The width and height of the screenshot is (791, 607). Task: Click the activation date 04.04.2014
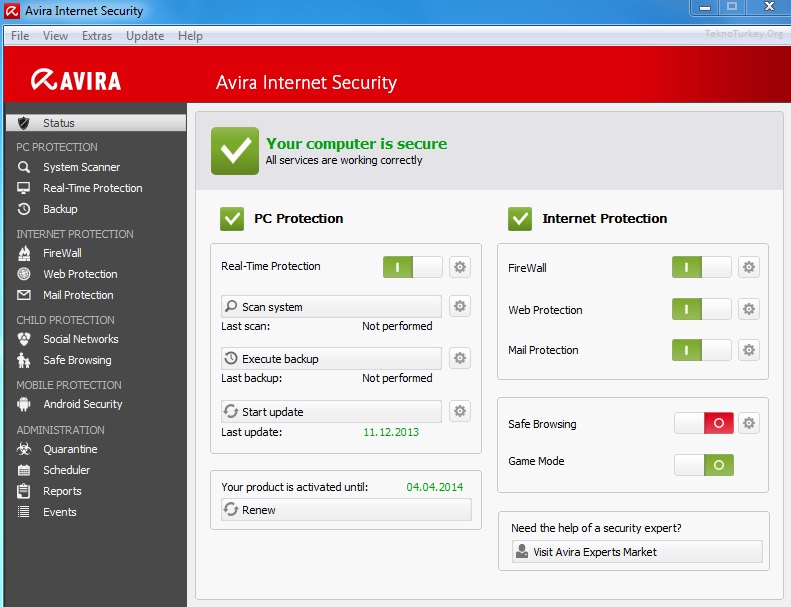[435, 487]
